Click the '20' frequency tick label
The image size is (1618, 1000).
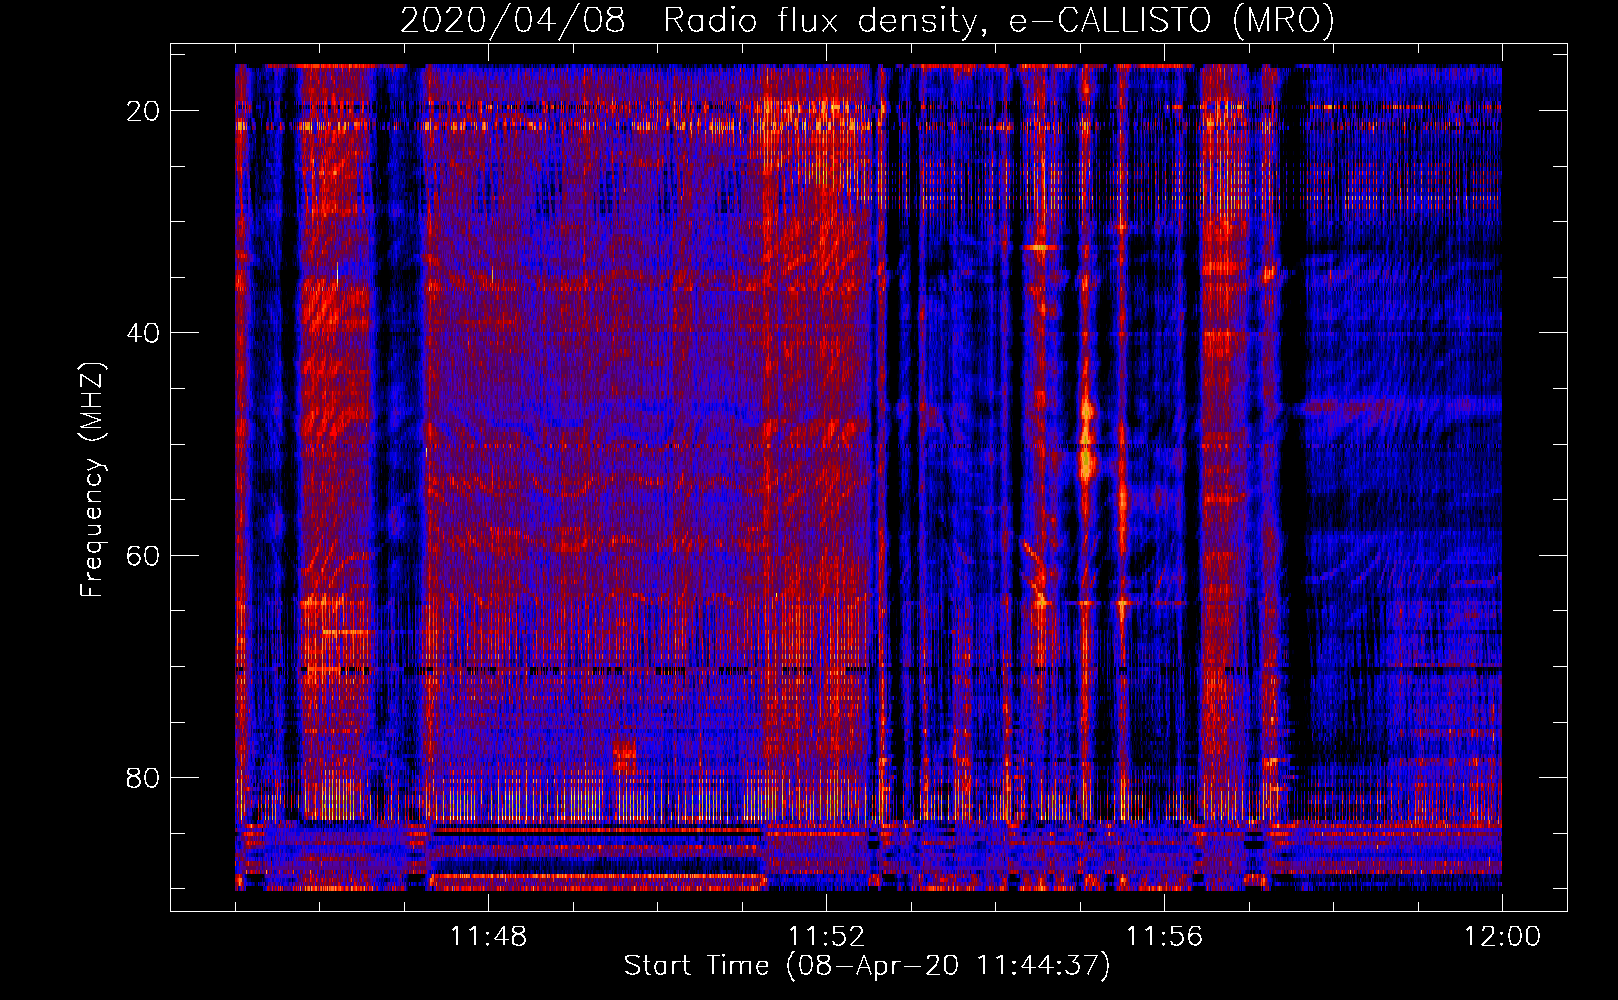143,110
